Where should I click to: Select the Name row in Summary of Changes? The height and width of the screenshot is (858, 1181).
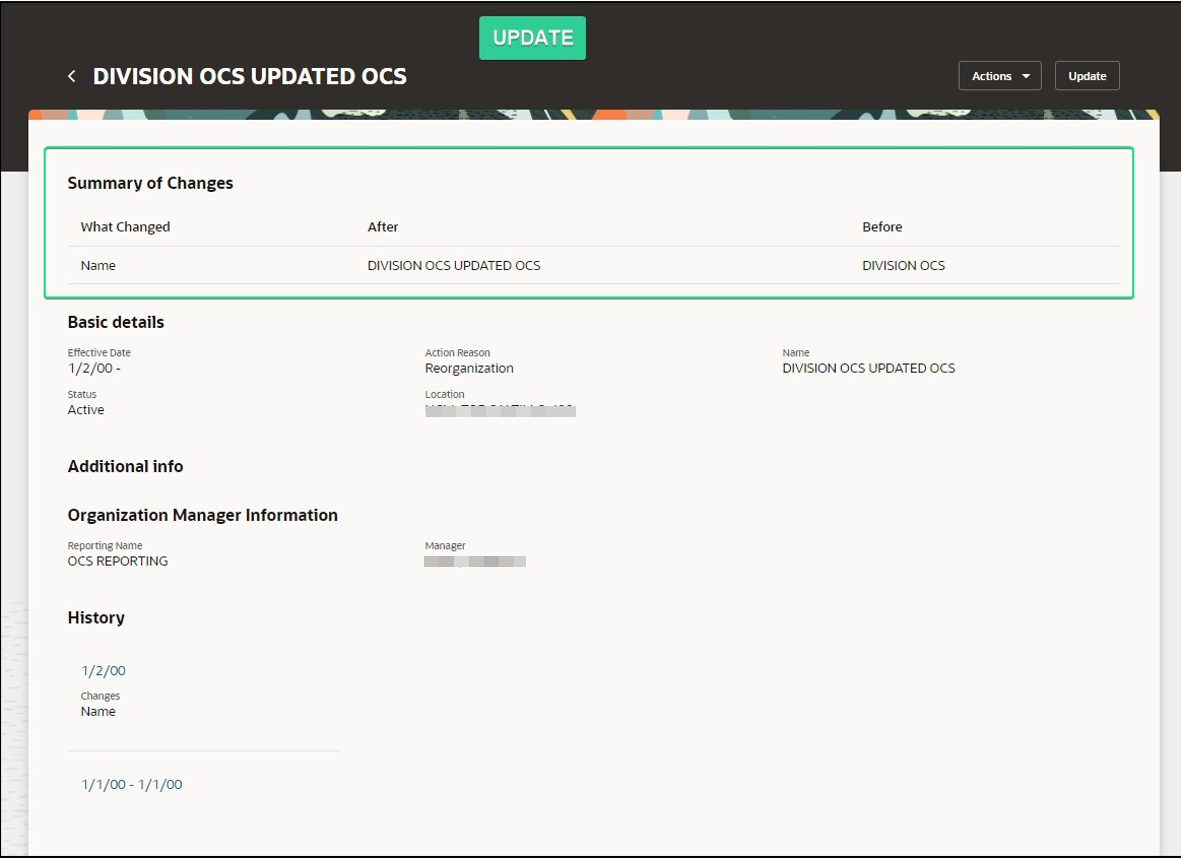tap(94, 265)
